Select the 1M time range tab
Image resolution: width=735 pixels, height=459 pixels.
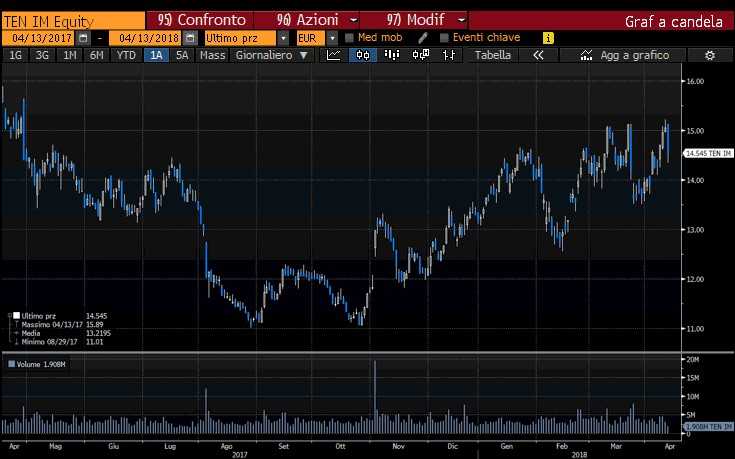coord(70,55)
